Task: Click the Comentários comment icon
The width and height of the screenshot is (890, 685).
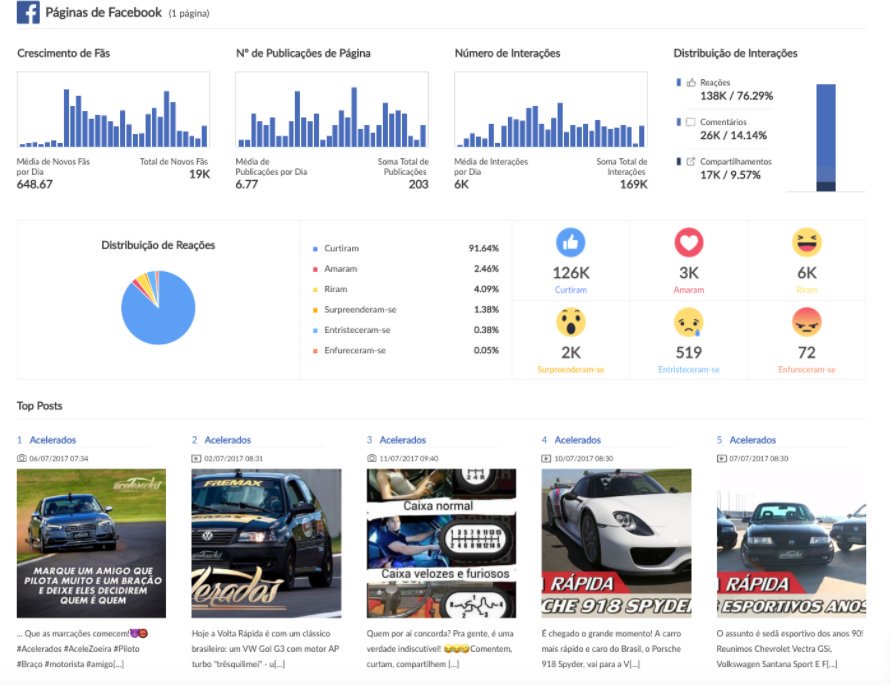Action: coord(691,121)
